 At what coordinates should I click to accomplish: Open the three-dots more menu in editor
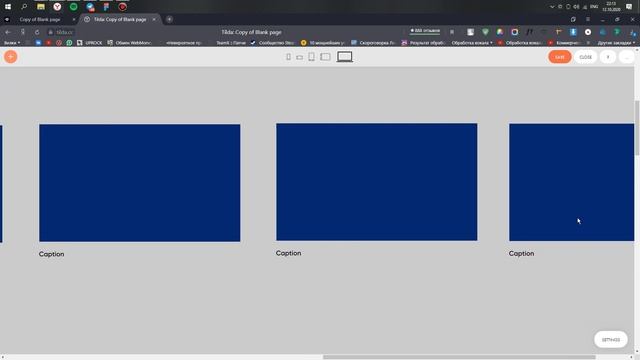627,57
